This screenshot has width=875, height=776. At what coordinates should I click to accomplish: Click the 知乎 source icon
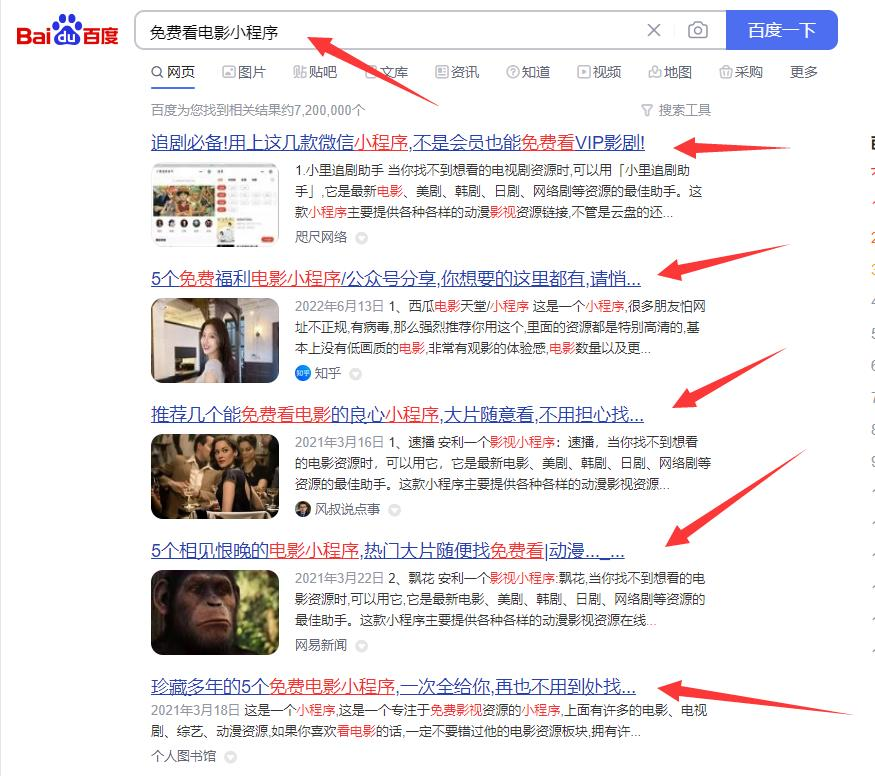tap(303, 373)
